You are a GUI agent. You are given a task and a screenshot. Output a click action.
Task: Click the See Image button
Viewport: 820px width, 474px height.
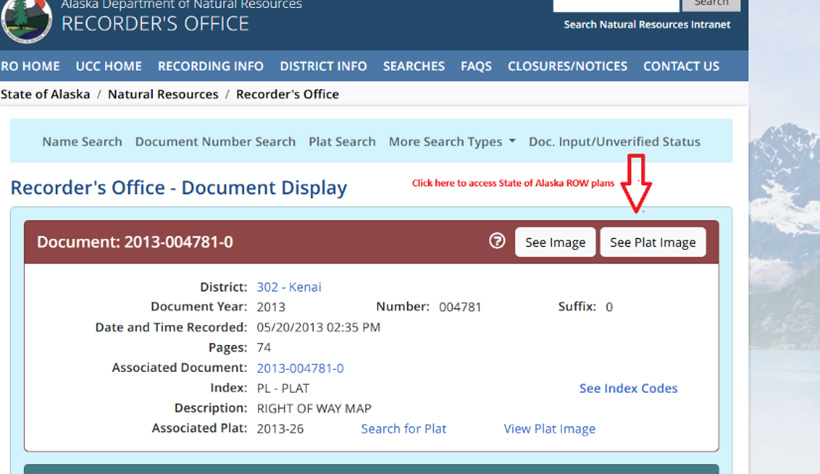[x=555, y=242]
